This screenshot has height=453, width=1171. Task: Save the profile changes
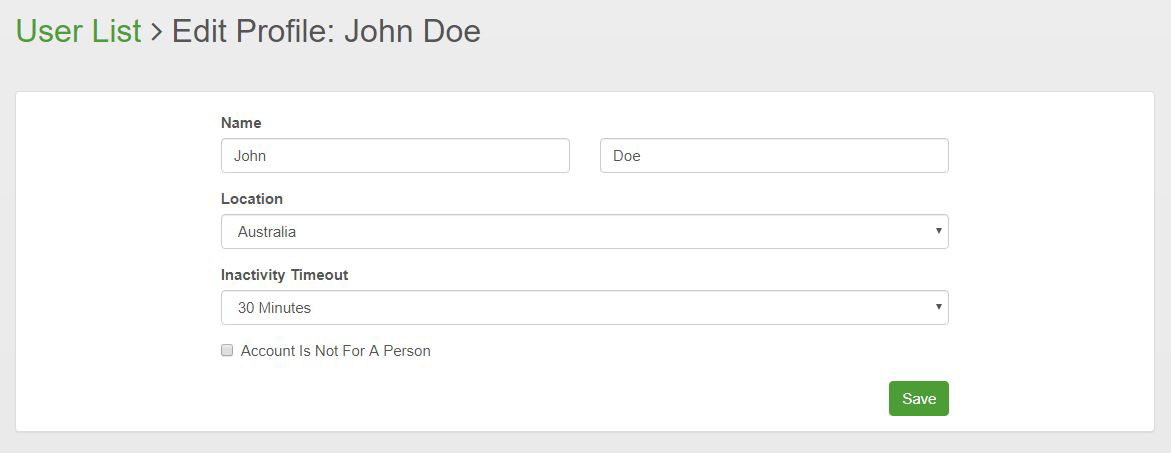tap(918, 399)
